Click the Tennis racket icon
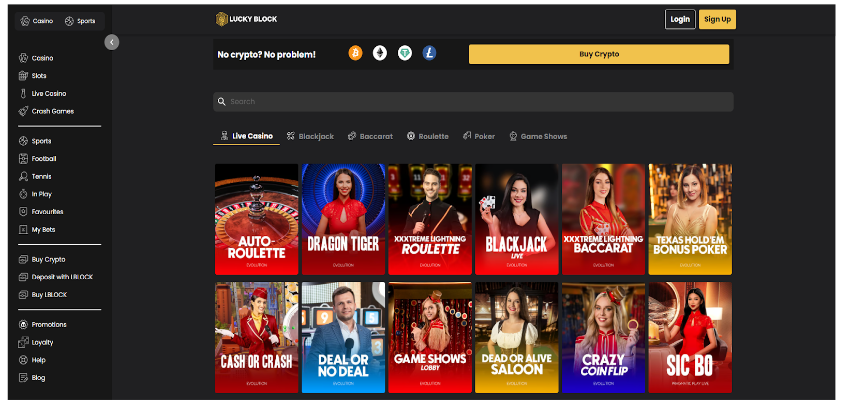 click(x=23, y=176)
